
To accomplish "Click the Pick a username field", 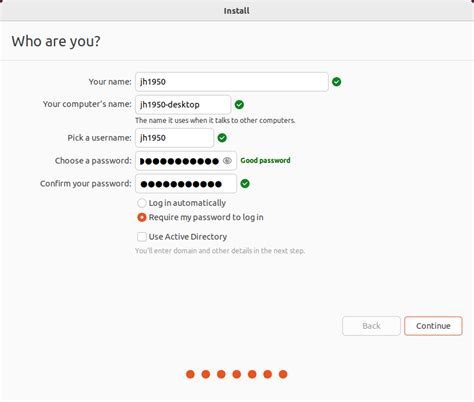I will click(174, 138).
